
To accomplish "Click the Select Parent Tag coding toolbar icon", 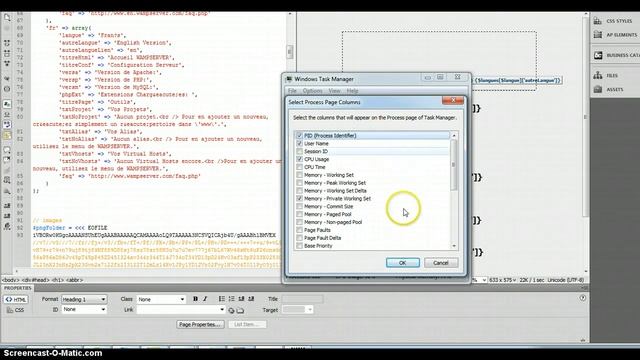I will [x=7, y=79].
